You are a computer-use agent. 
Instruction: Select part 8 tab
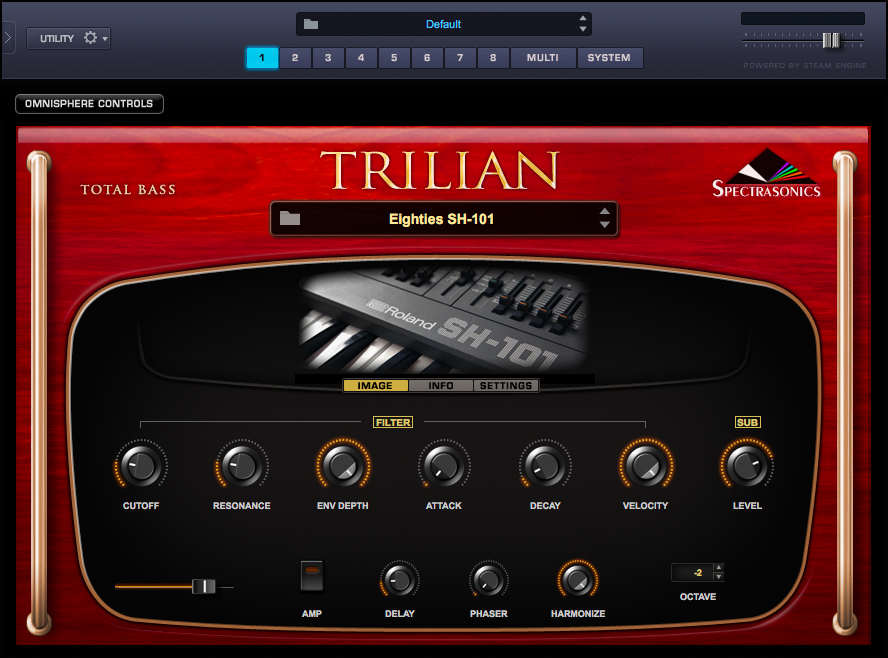[x=493, y=58]
